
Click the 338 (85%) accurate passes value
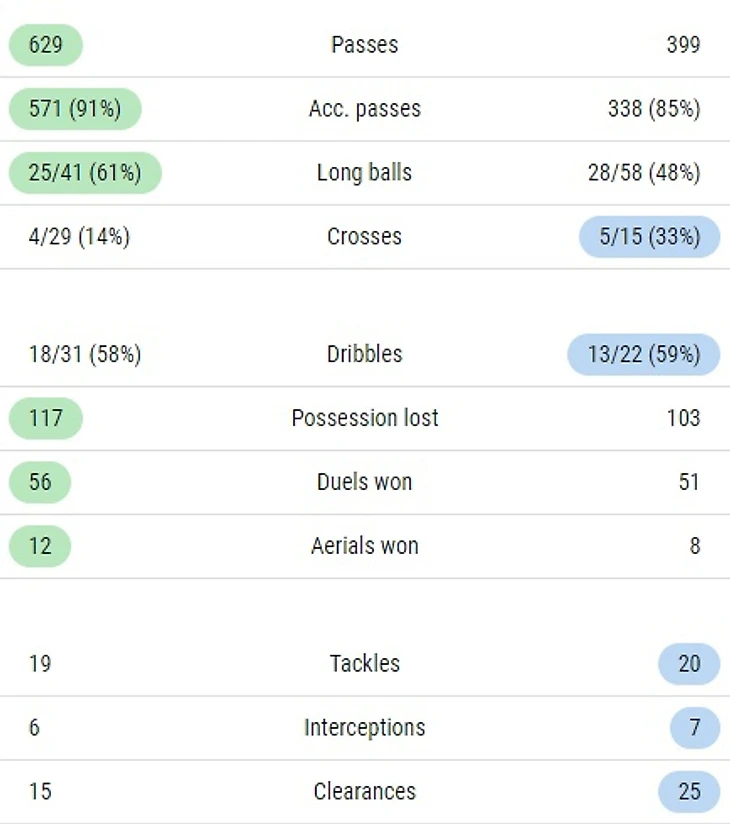pos(654,109)
